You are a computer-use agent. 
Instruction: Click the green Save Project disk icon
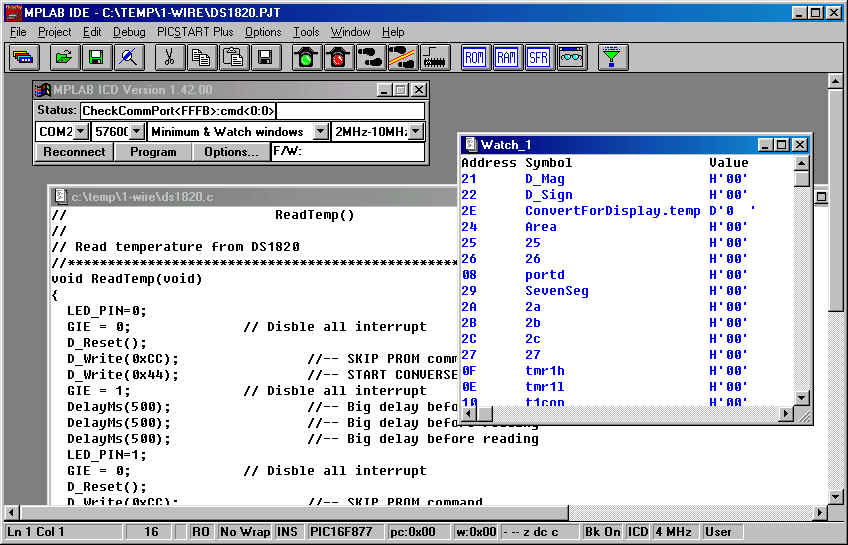(97, 57)
